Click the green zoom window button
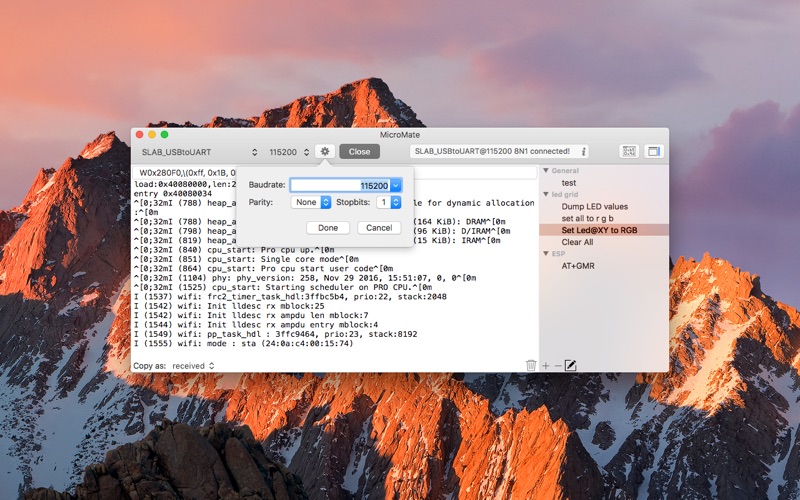800x500 pixels. pyautogui.click(x=164, y=135)
